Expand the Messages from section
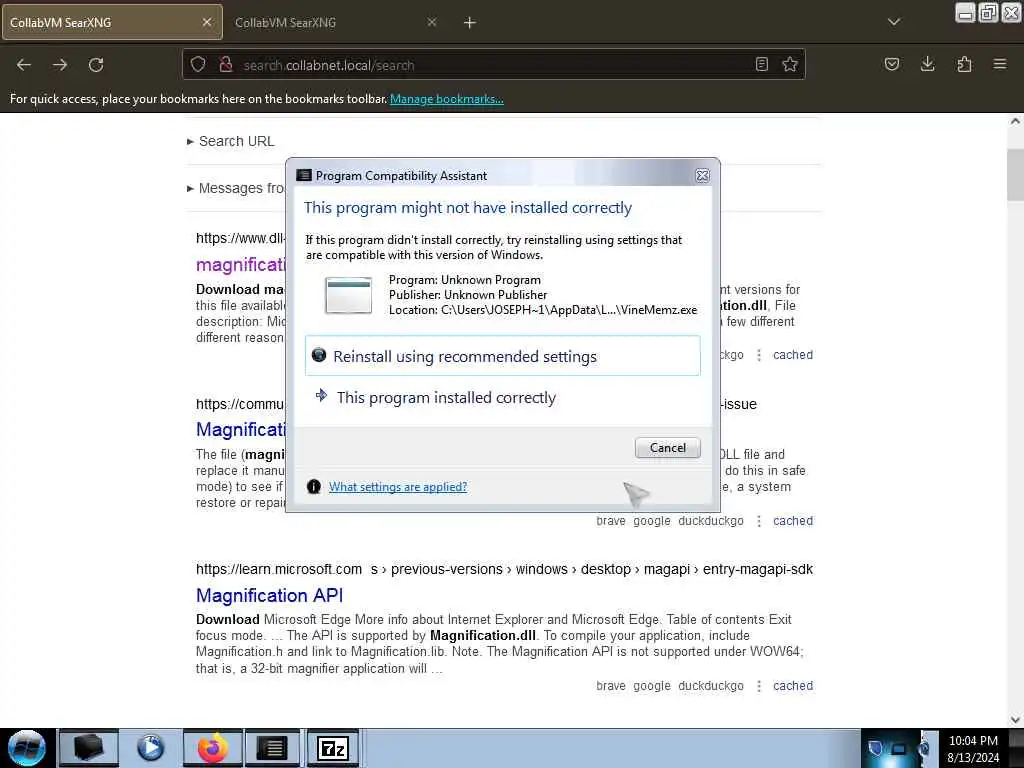This screenshot has height=768, width=1024. 236,188
